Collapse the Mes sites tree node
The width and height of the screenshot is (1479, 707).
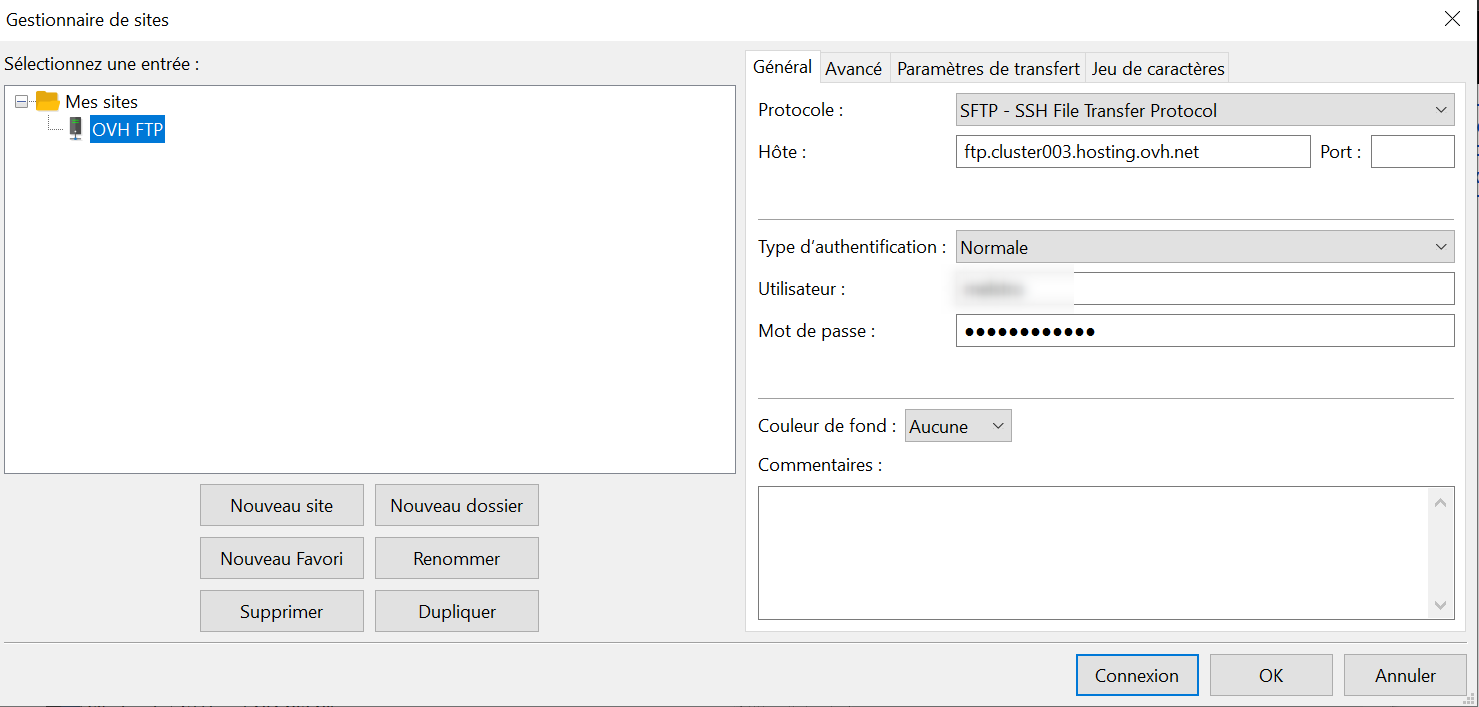tap(22, 102)
